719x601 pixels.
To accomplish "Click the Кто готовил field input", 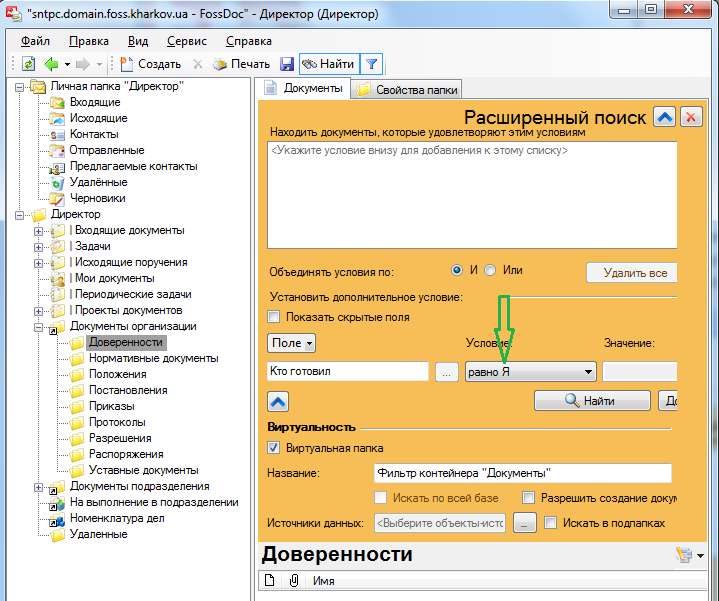I will 348,371.
